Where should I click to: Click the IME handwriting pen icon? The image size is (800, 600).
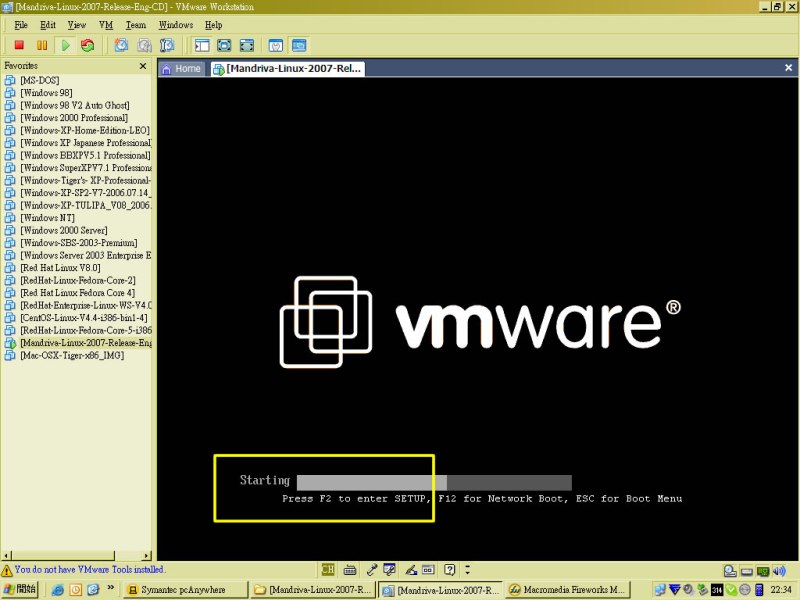tap(411, 570)
